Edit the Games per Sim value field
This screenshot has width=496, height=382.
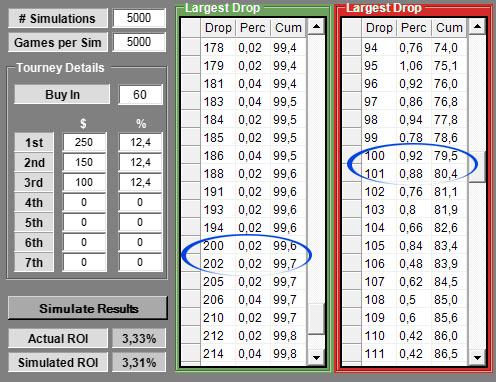139,42
